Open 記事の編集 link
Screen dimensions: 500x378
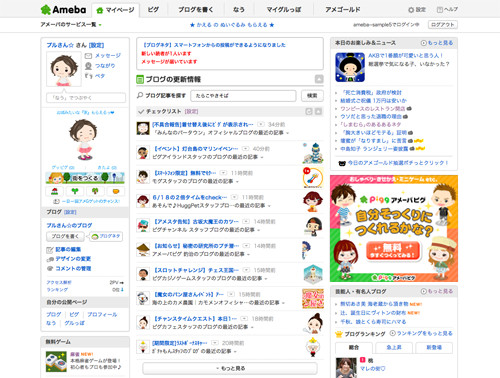[68, 249]
